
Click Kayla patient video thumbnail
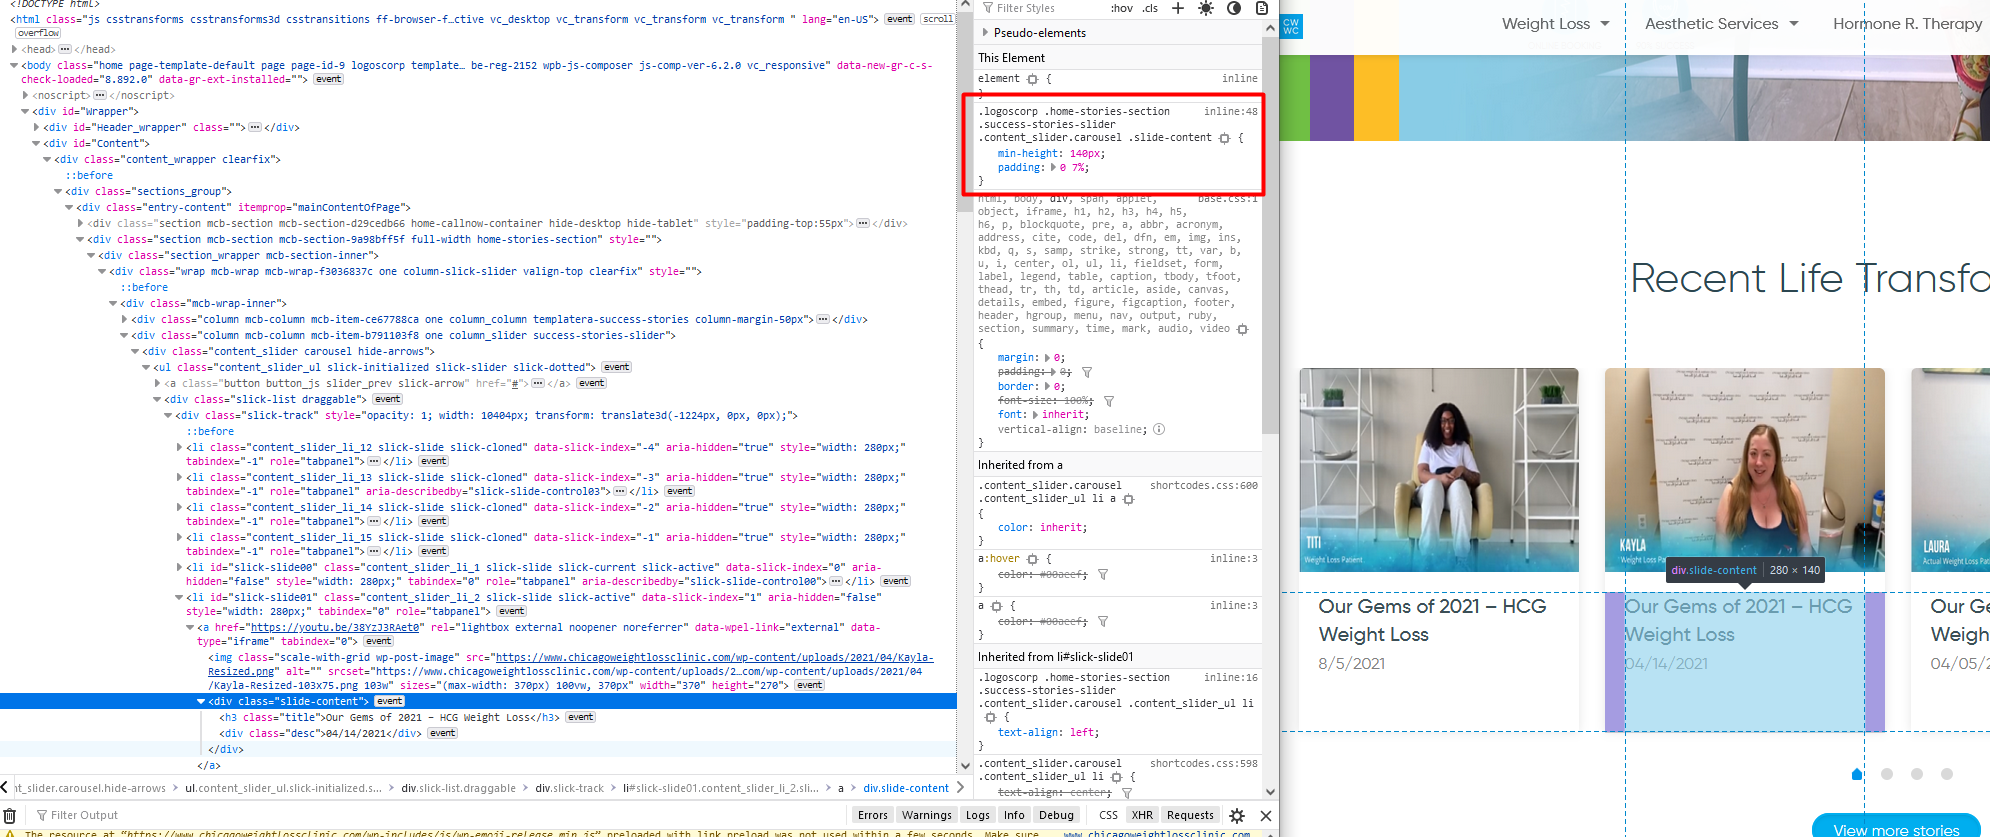[x=1745, y=470]
